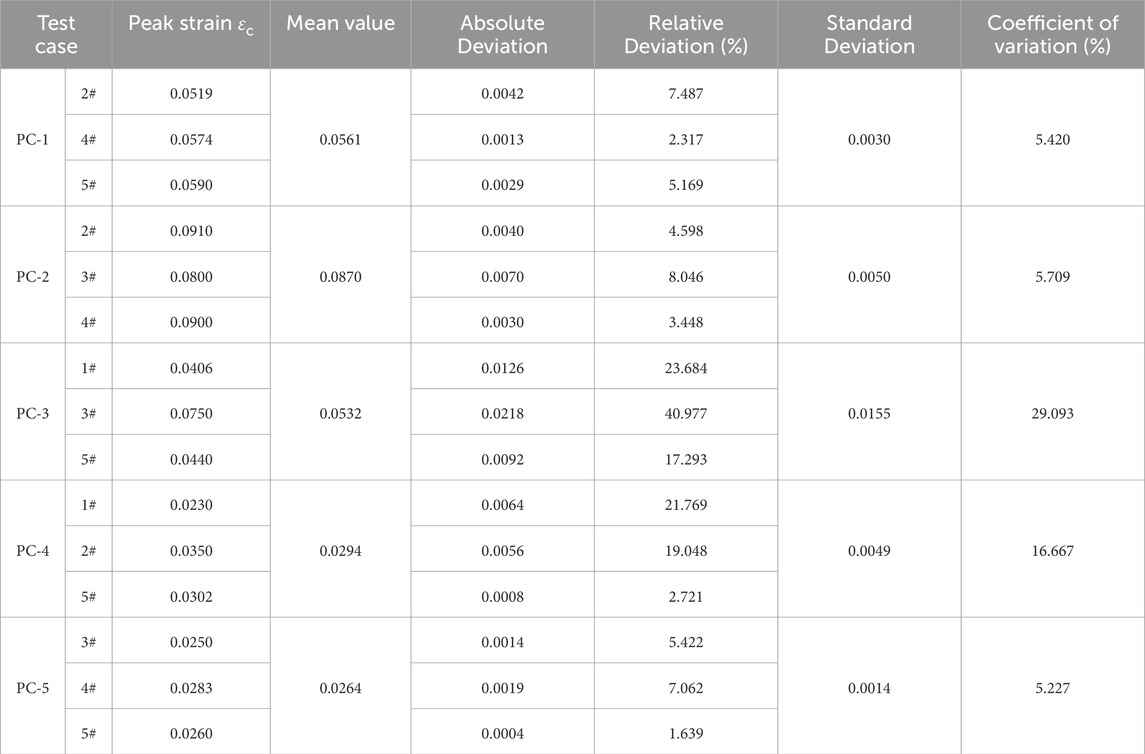Click standard deviation 0.0049
The image size is (1145, 754).
point(869,550)
